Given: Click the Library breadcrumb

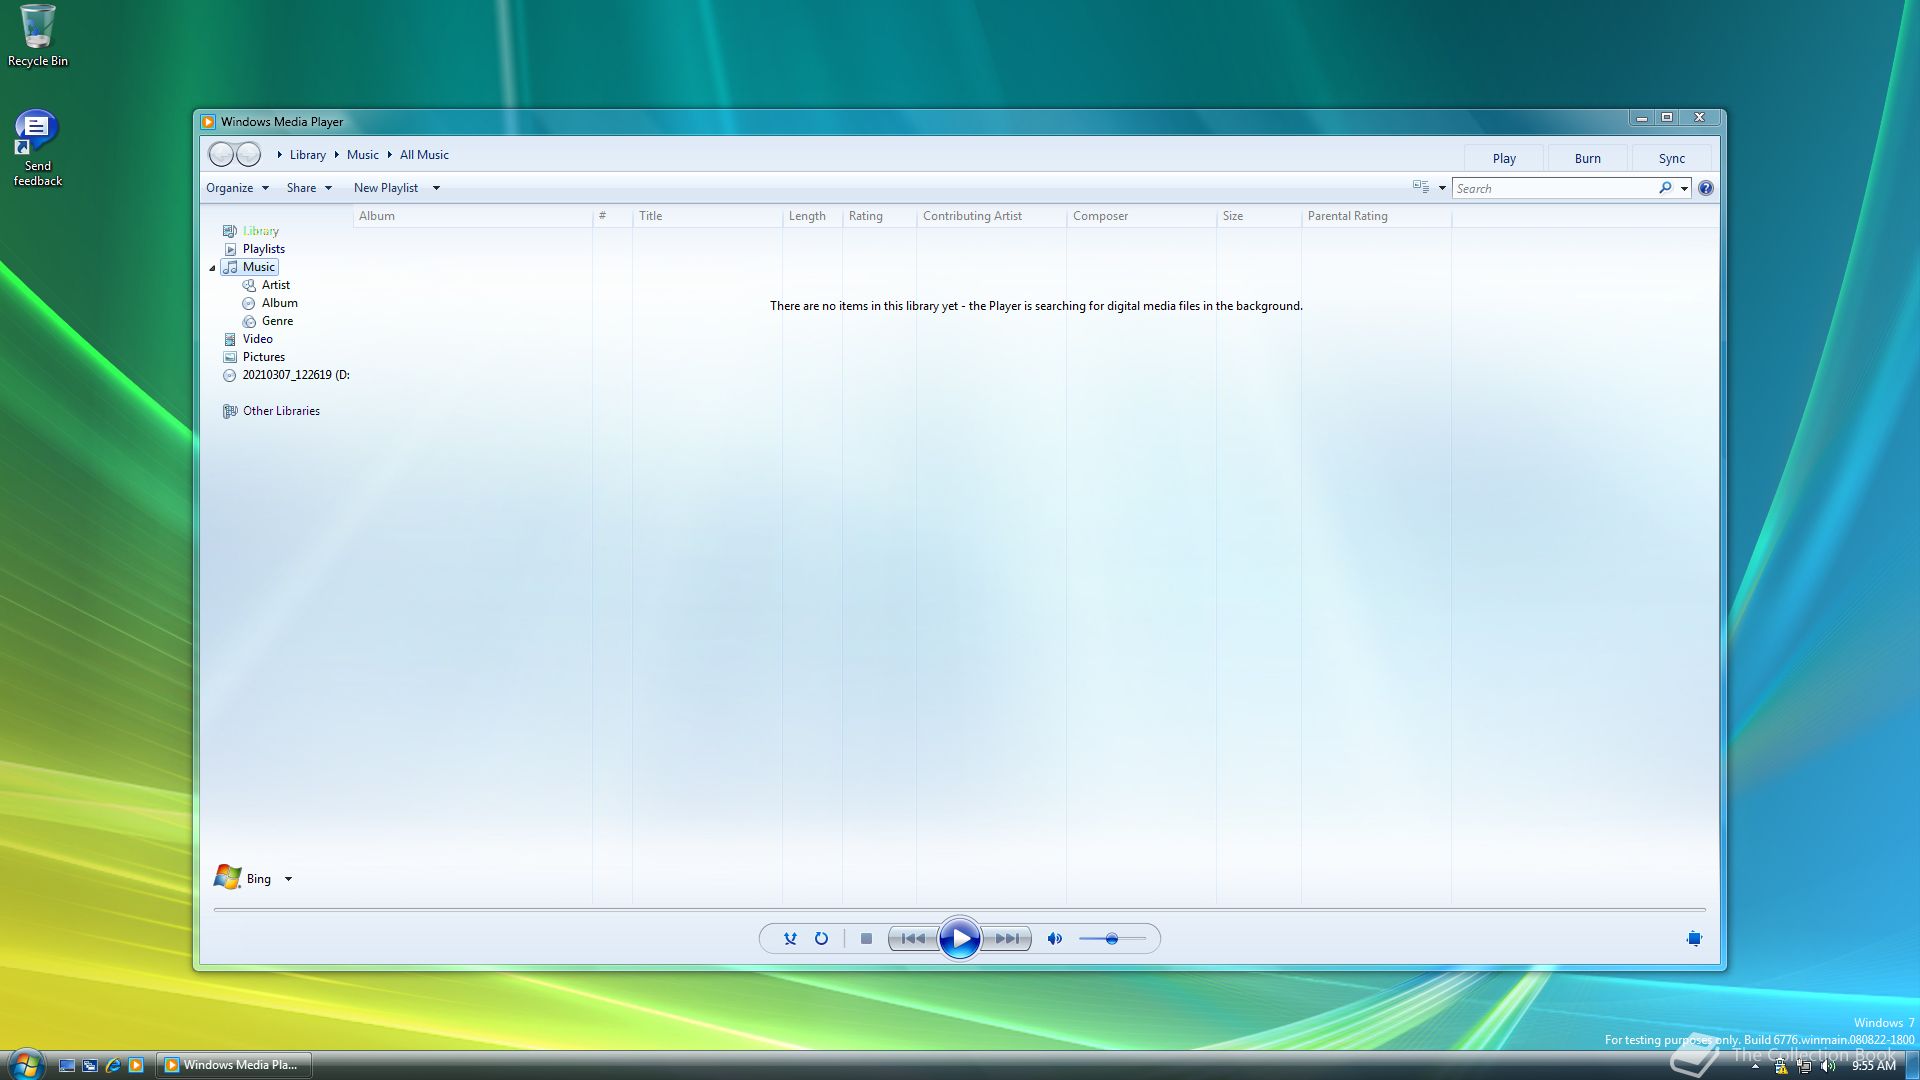Looking at the screenshot, I should click(x=308, y=155).
